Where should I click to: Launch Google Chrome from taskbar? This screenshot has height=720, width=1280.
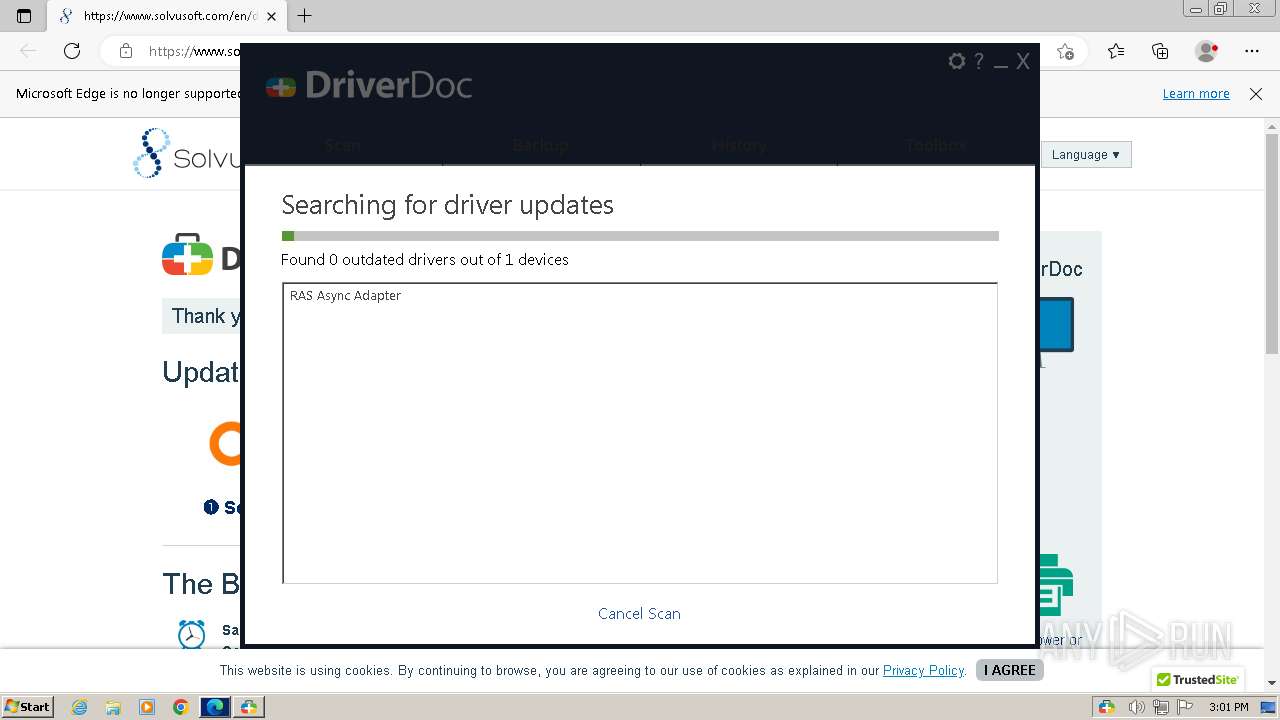[181, 707]
